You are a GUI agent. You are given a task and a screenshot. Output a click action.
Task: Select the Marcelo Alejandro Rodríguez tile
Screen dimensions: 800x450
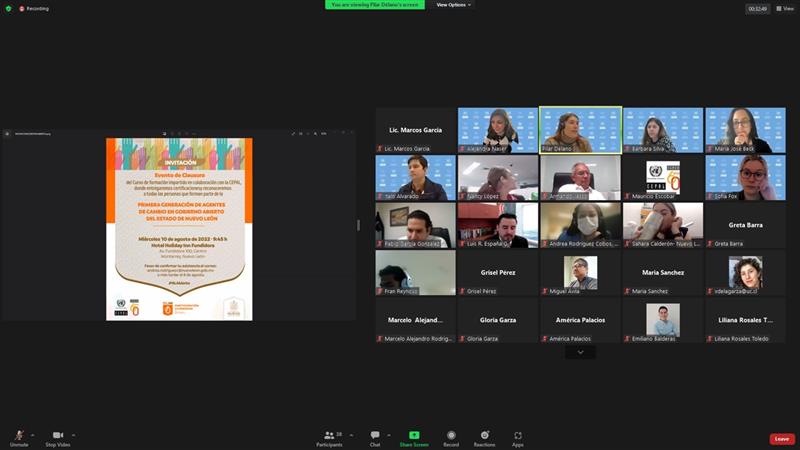(415, 320)
